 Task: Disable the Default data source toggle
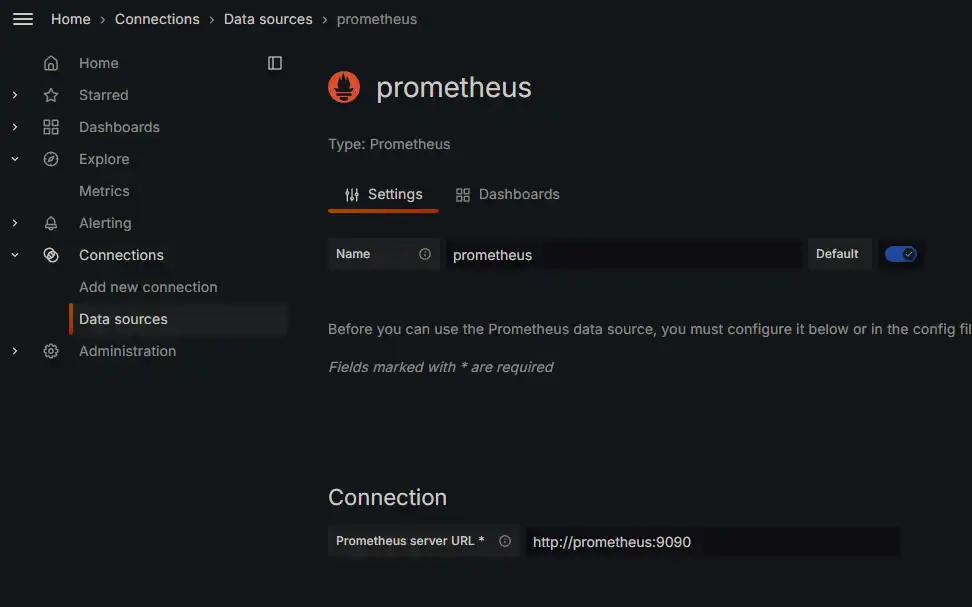tap(901, 254)
